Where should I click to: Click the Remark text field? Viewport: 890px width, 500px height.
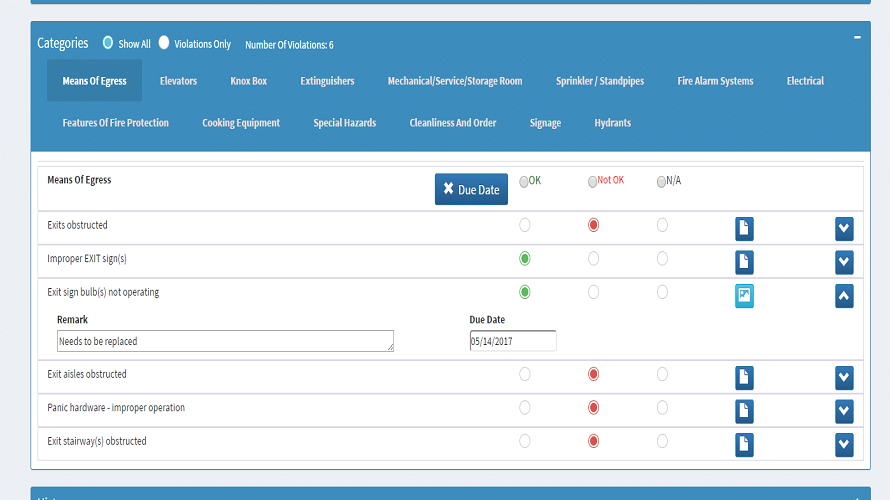(x=225, y=341)
